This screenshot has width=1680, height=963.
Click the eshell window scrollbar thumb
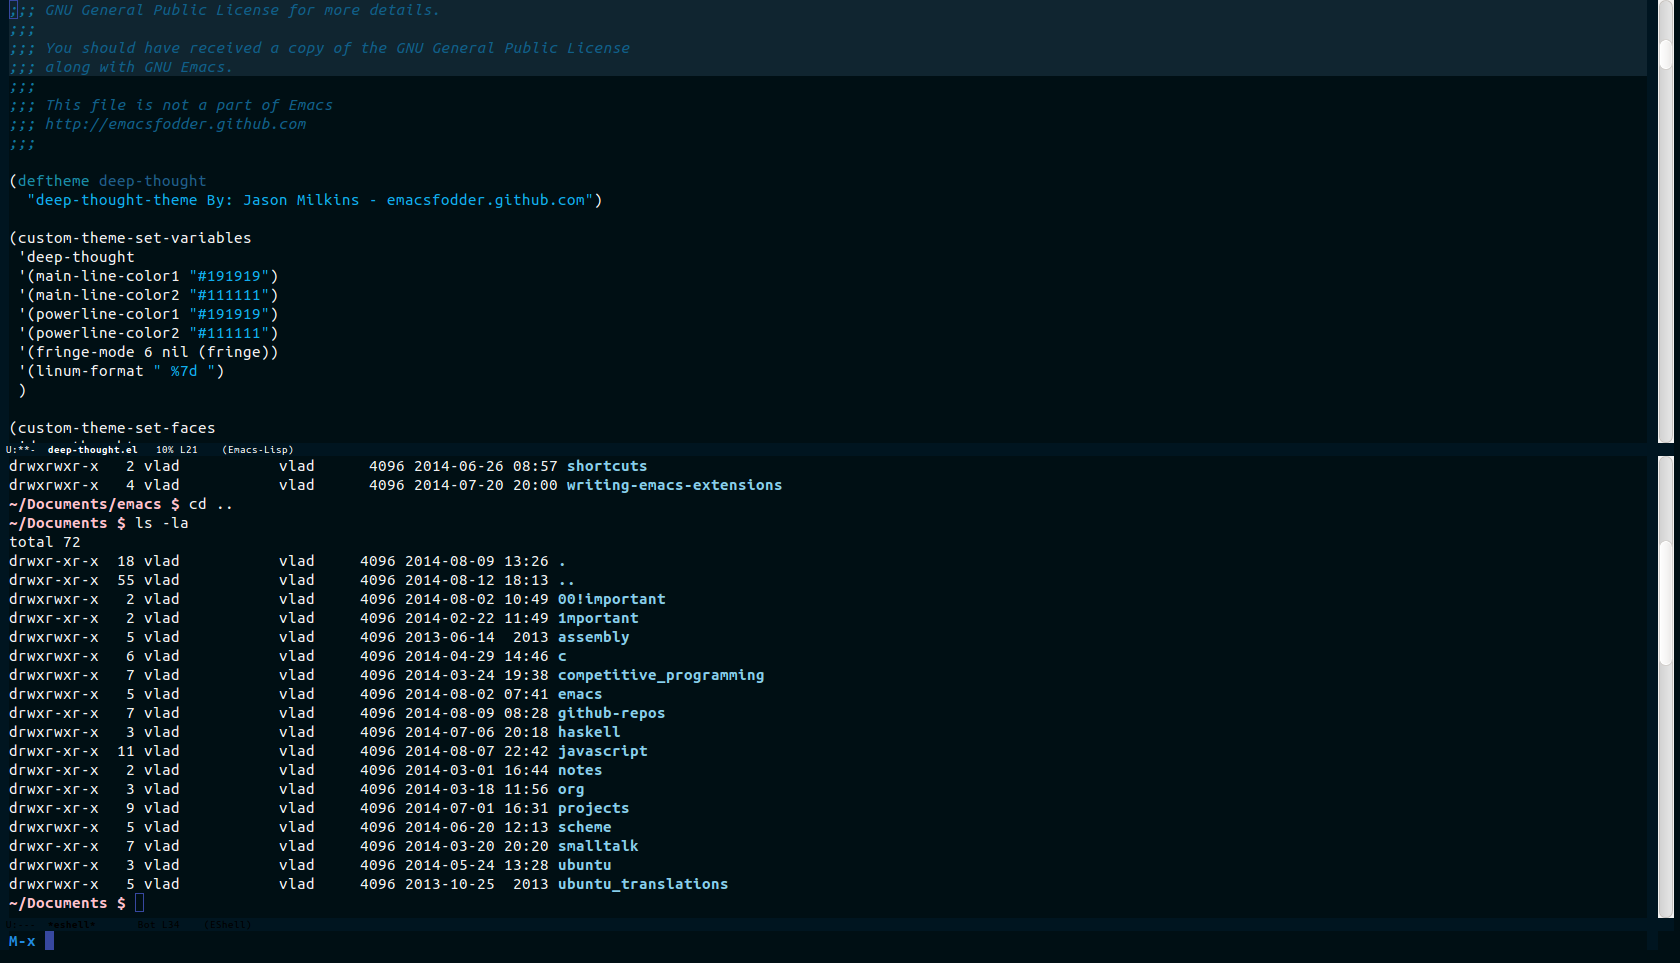click(1665, 600)
